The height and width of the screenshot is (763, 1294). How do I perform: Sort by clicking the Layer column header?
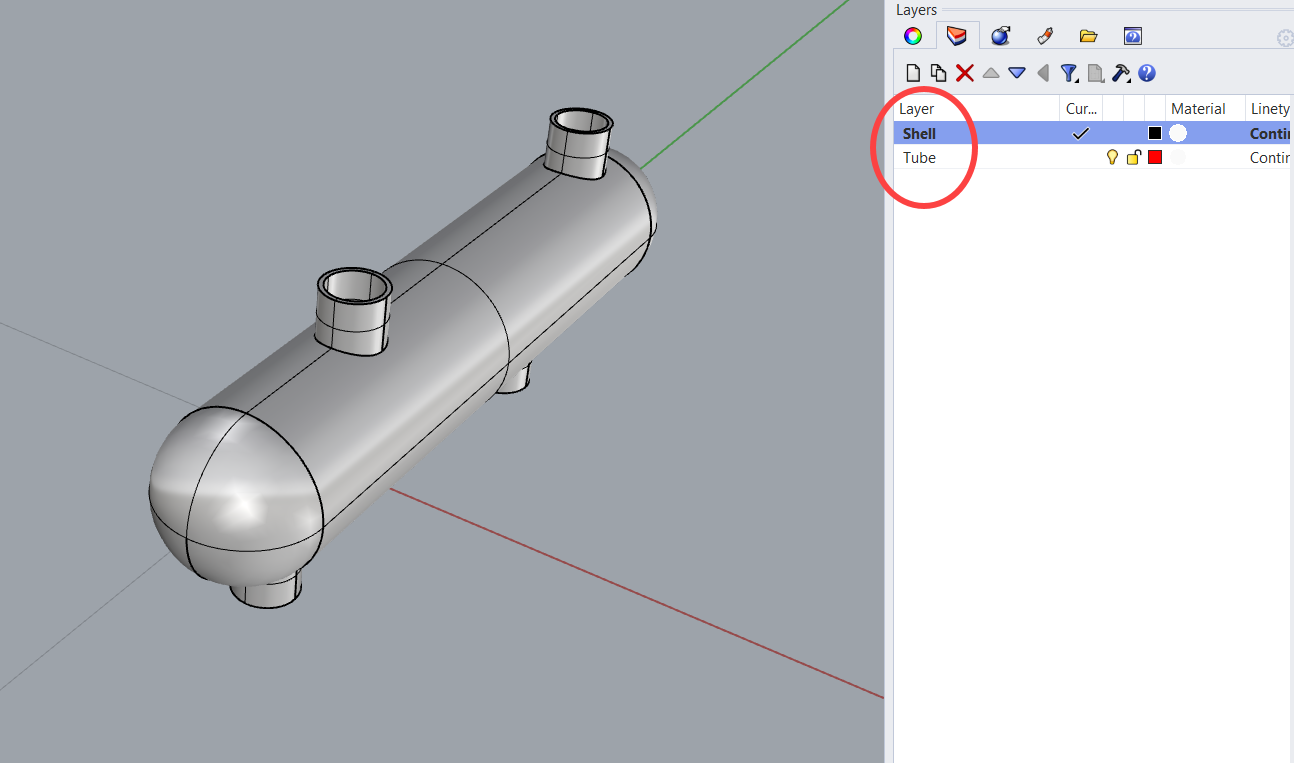tap(916, 108)
